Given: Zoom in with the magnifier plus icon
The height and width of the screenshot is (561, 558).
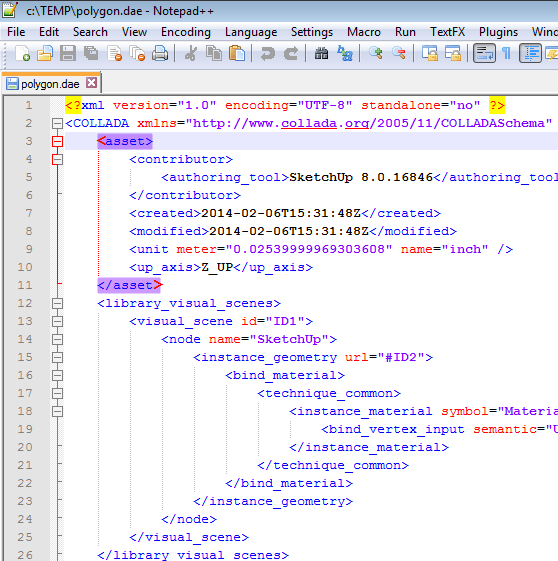Looking at the screenshot, I should (376, 53).
